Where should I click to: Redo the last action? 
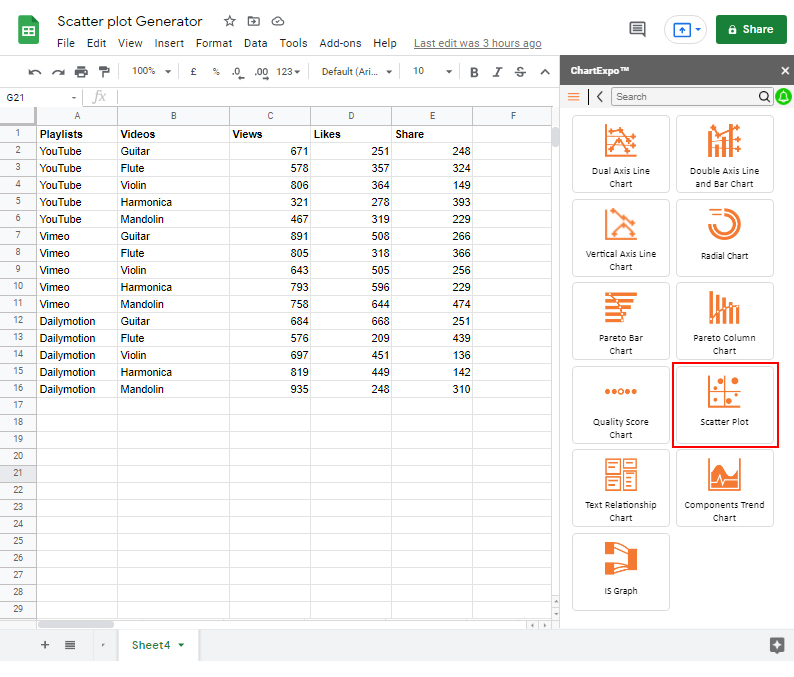click(58, 72)
